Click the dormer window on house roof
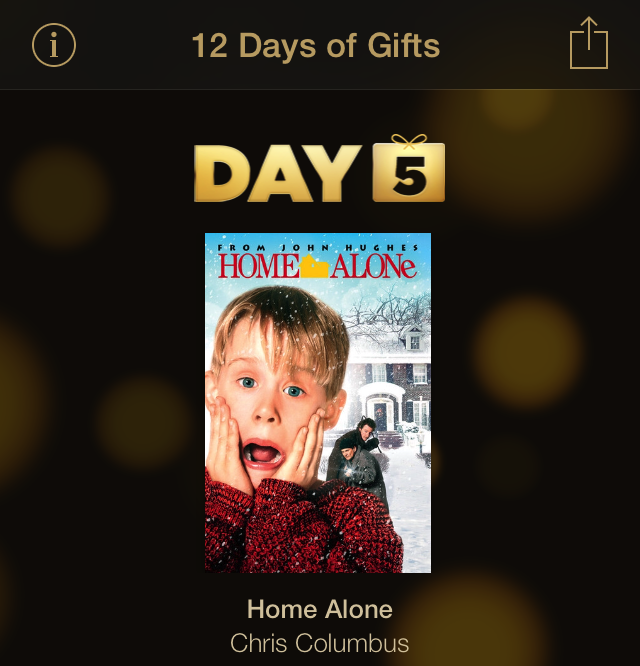Screen dimensions: 640x666 (414, 340)
